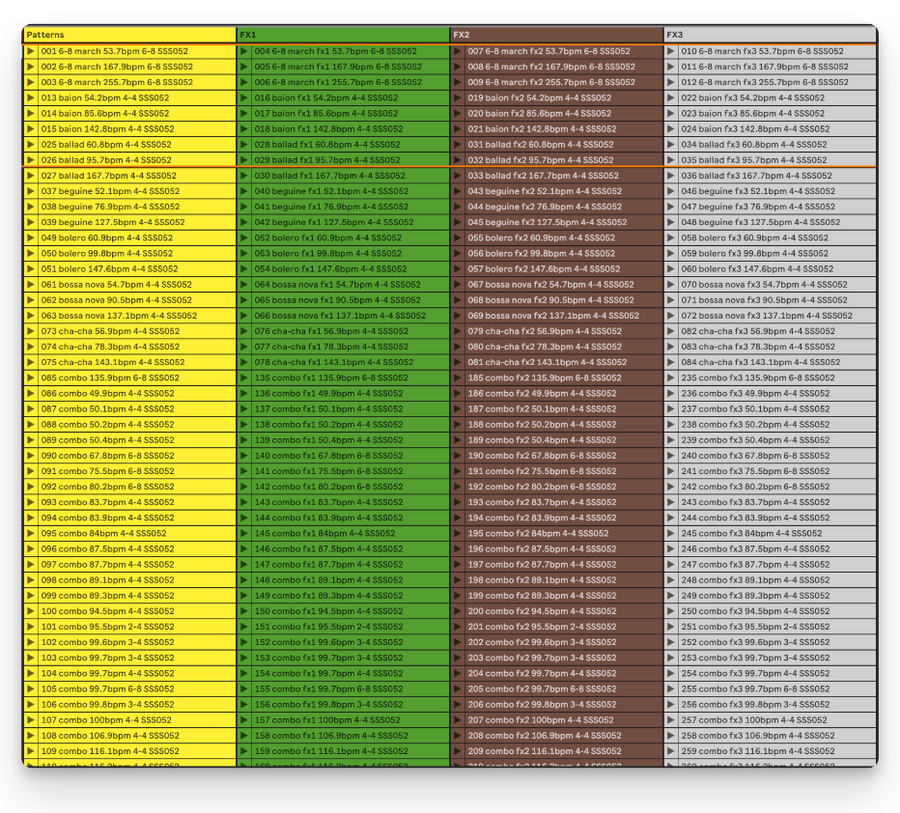Select clip name '159 combo fx1 116.1bpm 4-4 SSS052'
This screenshot has width=900, height=813.
coord(331,751)
